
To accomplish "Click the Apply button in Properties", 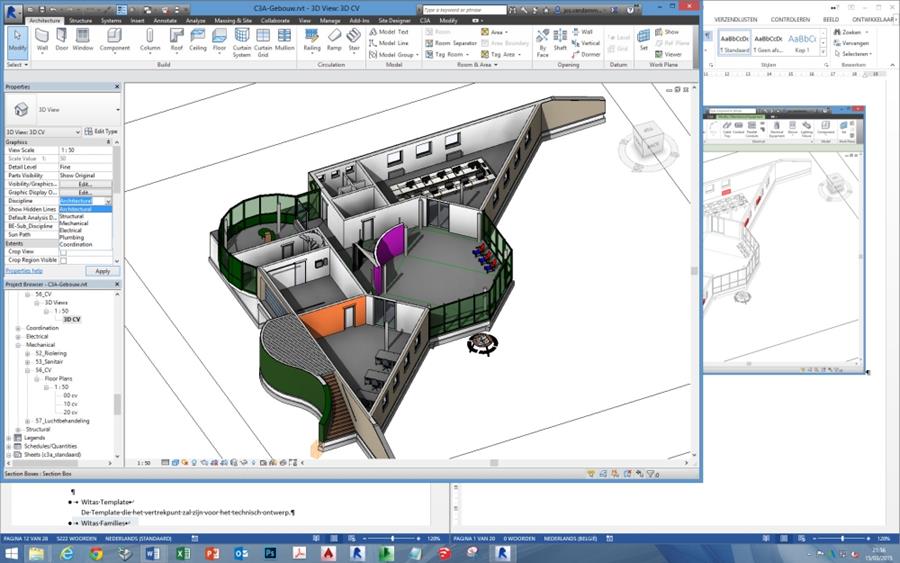I will coord(102,271).
